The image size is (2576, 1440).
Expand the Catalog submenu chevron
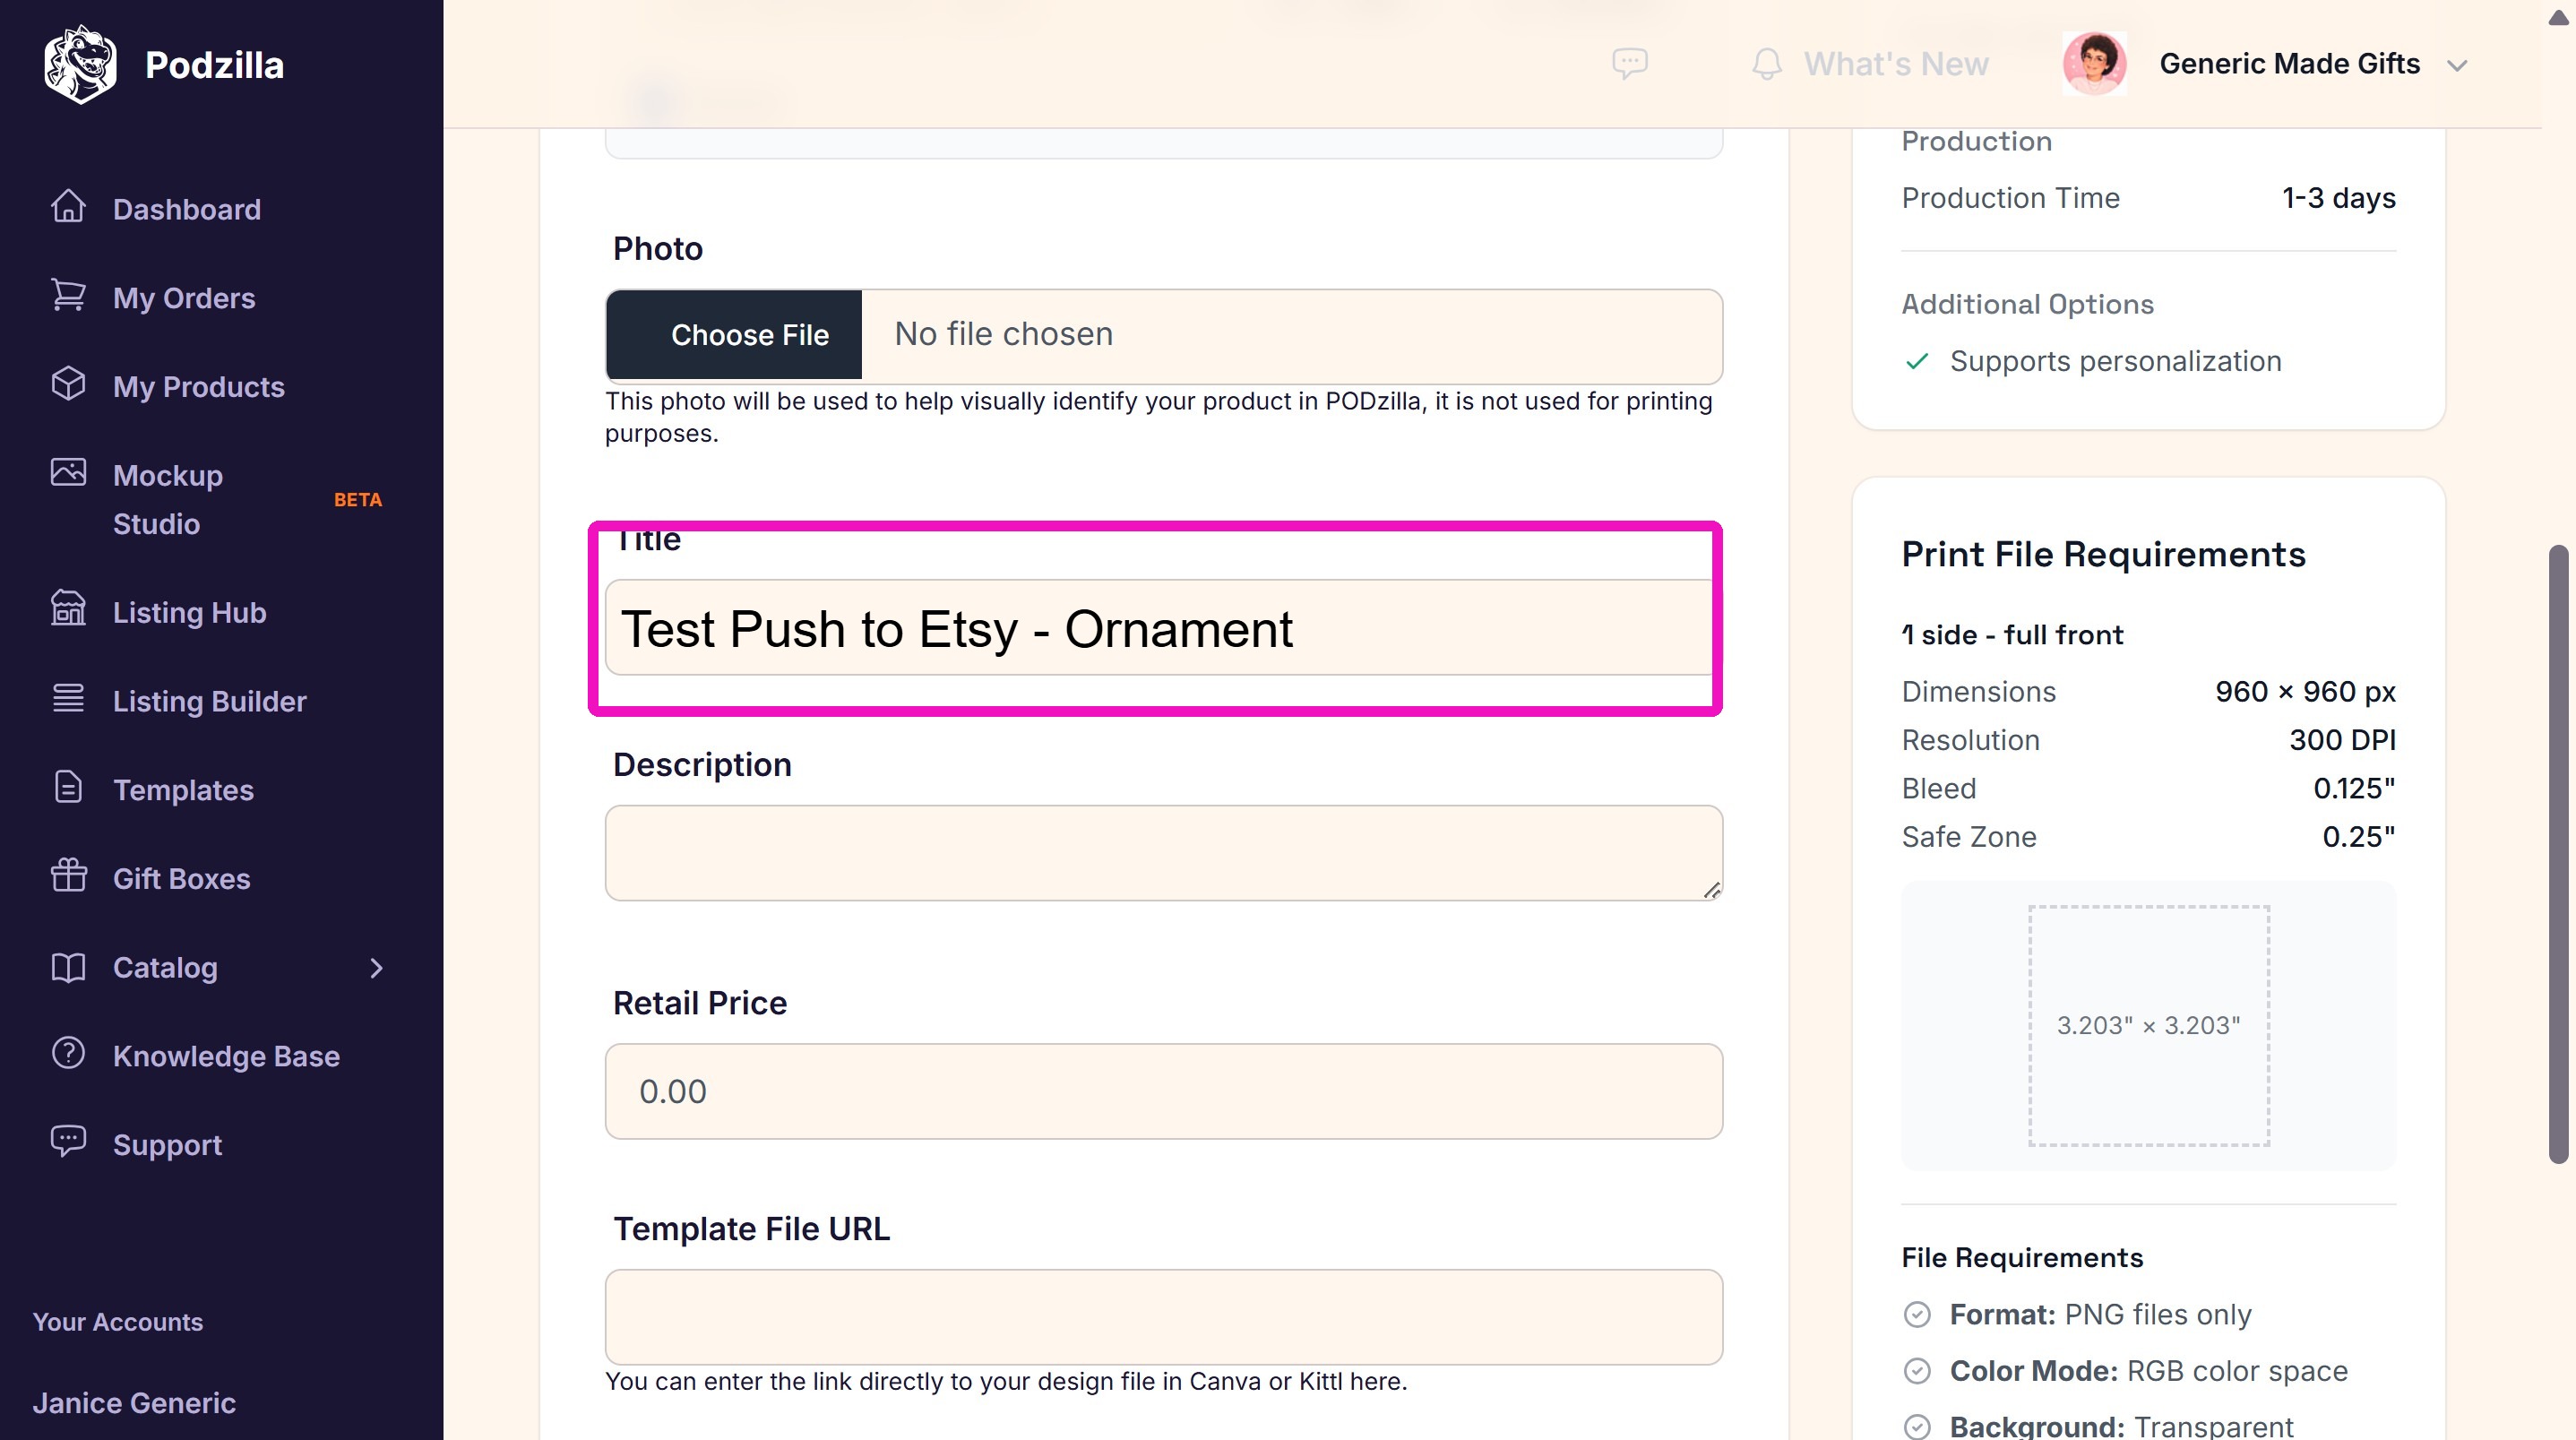376,968
